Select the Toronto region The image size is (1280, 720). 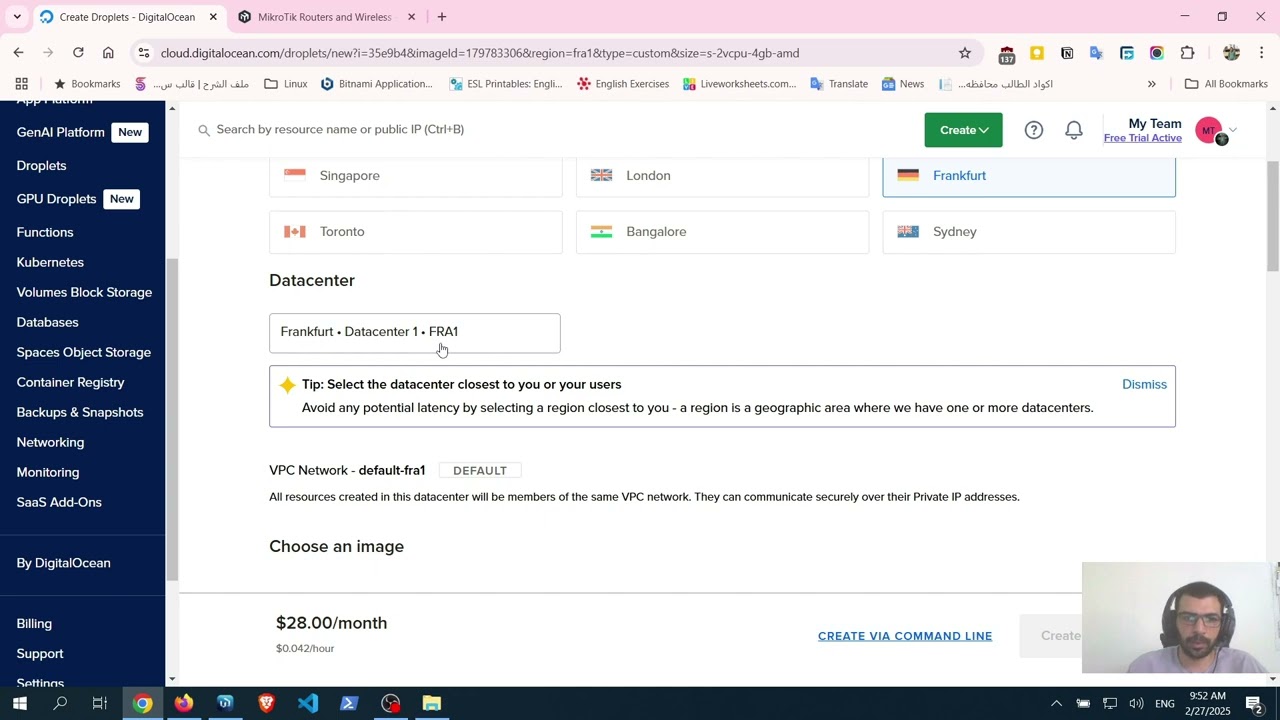pyautogui.click(x=415, y=232)
